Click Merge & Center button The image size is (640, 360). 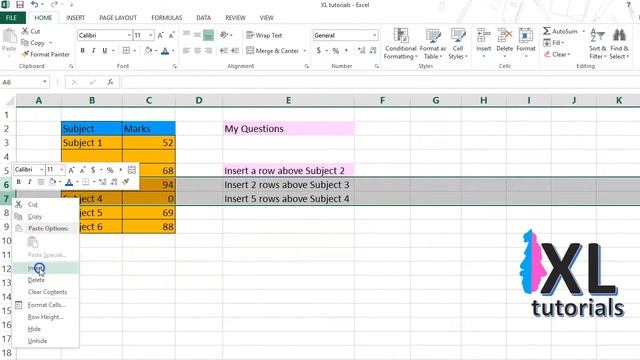(x=272, y=51)
